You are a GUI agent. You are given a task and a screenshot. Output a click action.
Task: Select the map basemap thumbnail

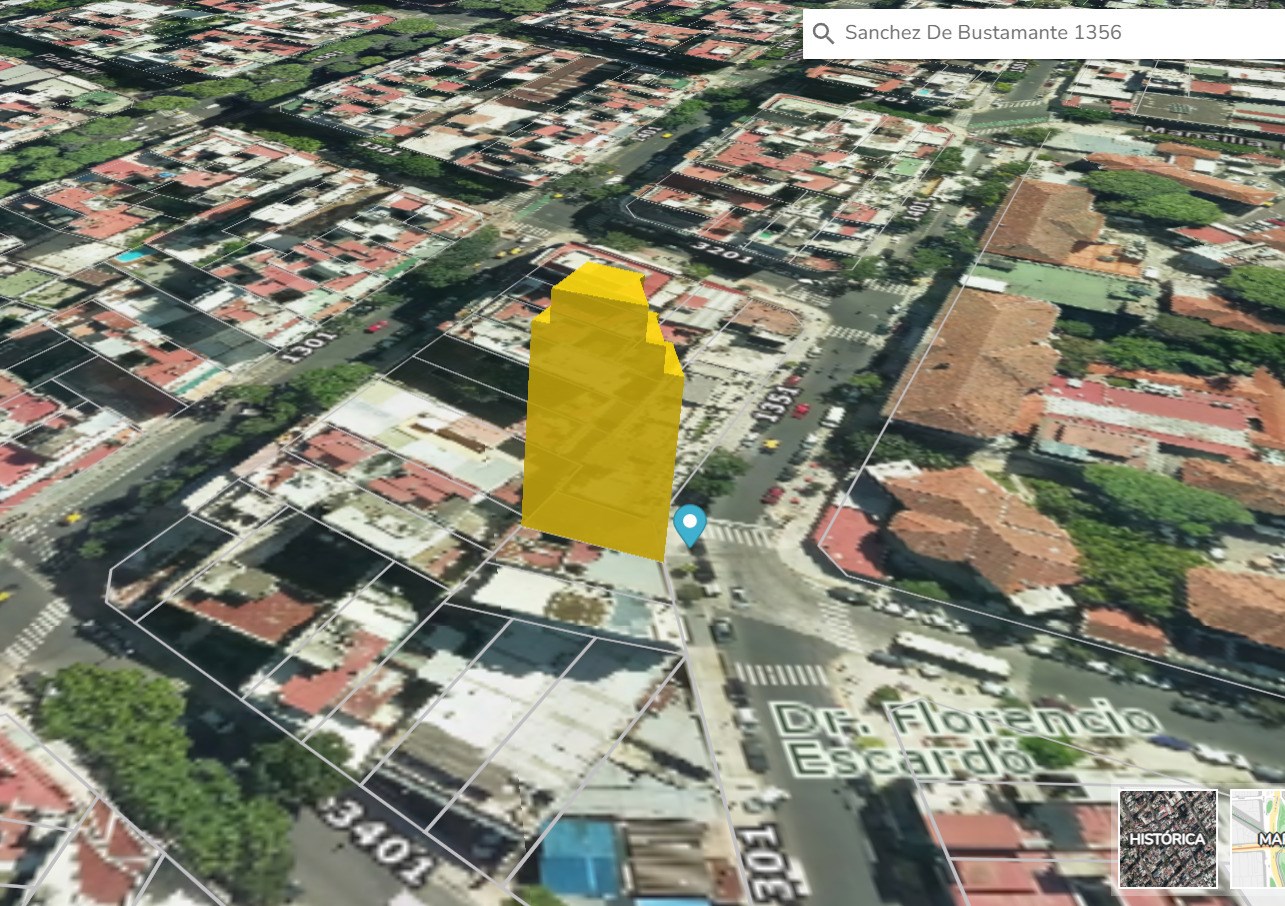pyautogui.click(x=1257, y=838)
